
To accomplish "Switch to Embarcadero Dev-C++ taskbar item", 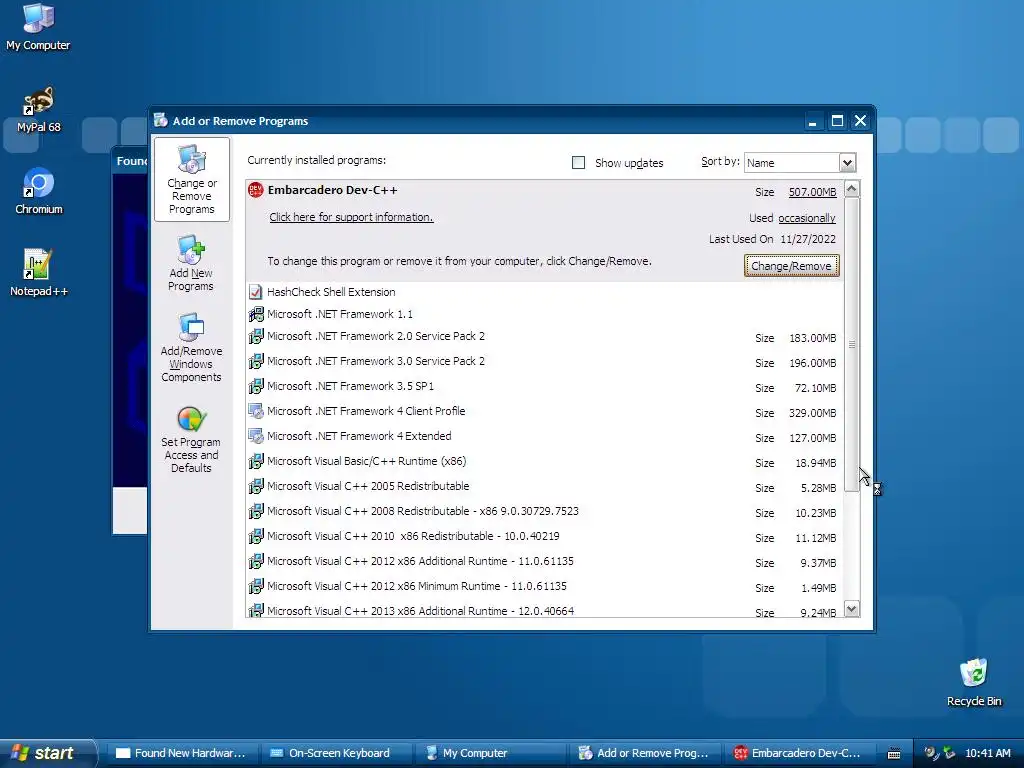I will click(797, 753).
